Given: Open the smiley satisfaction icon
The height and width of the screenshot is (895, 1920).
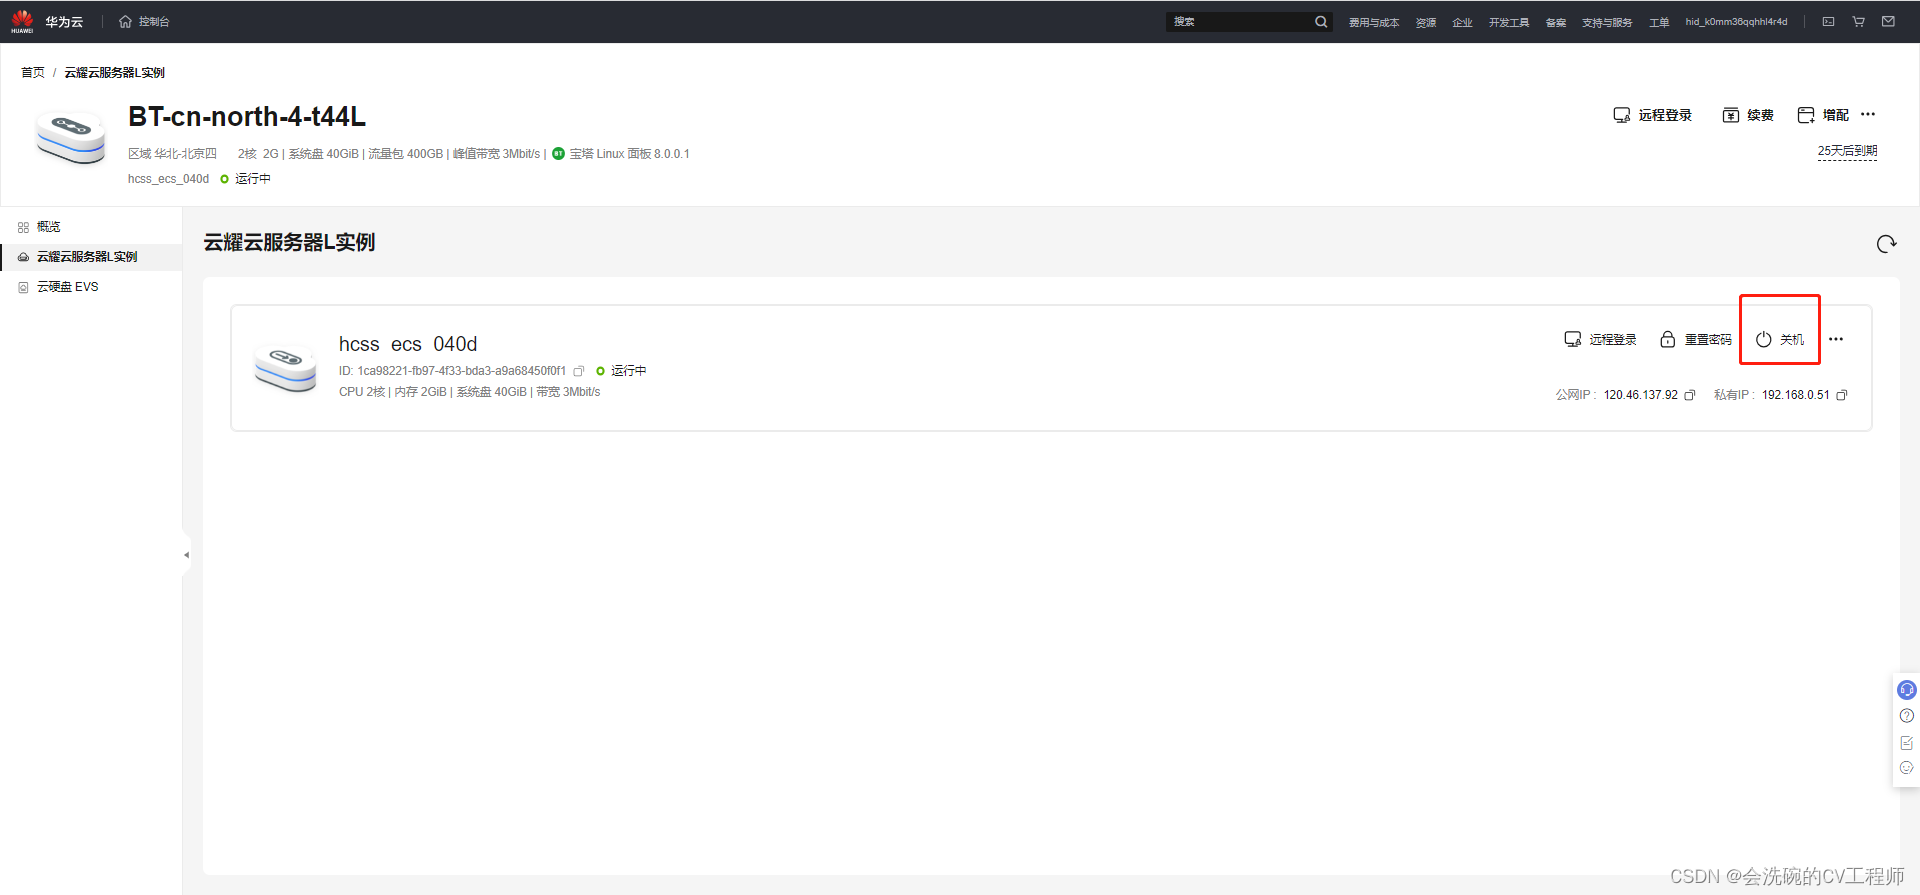Looking at the screenshot, I should (1907, 768).
